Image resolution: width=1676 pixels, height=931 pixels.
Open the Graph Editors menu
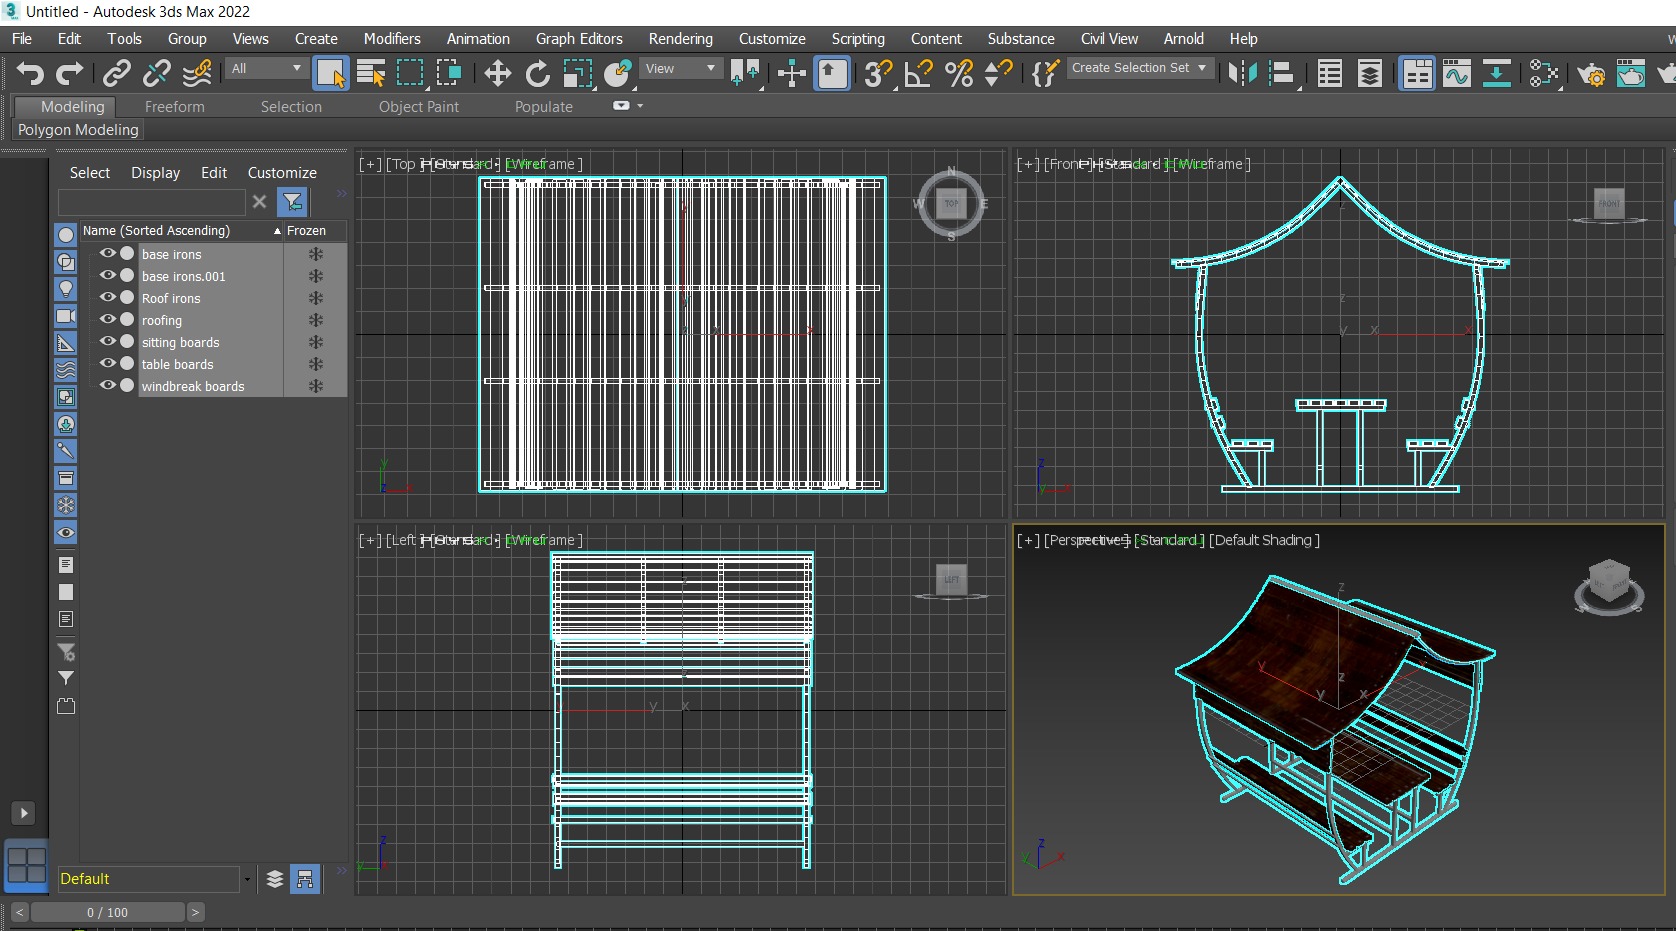tap(579, 39)
